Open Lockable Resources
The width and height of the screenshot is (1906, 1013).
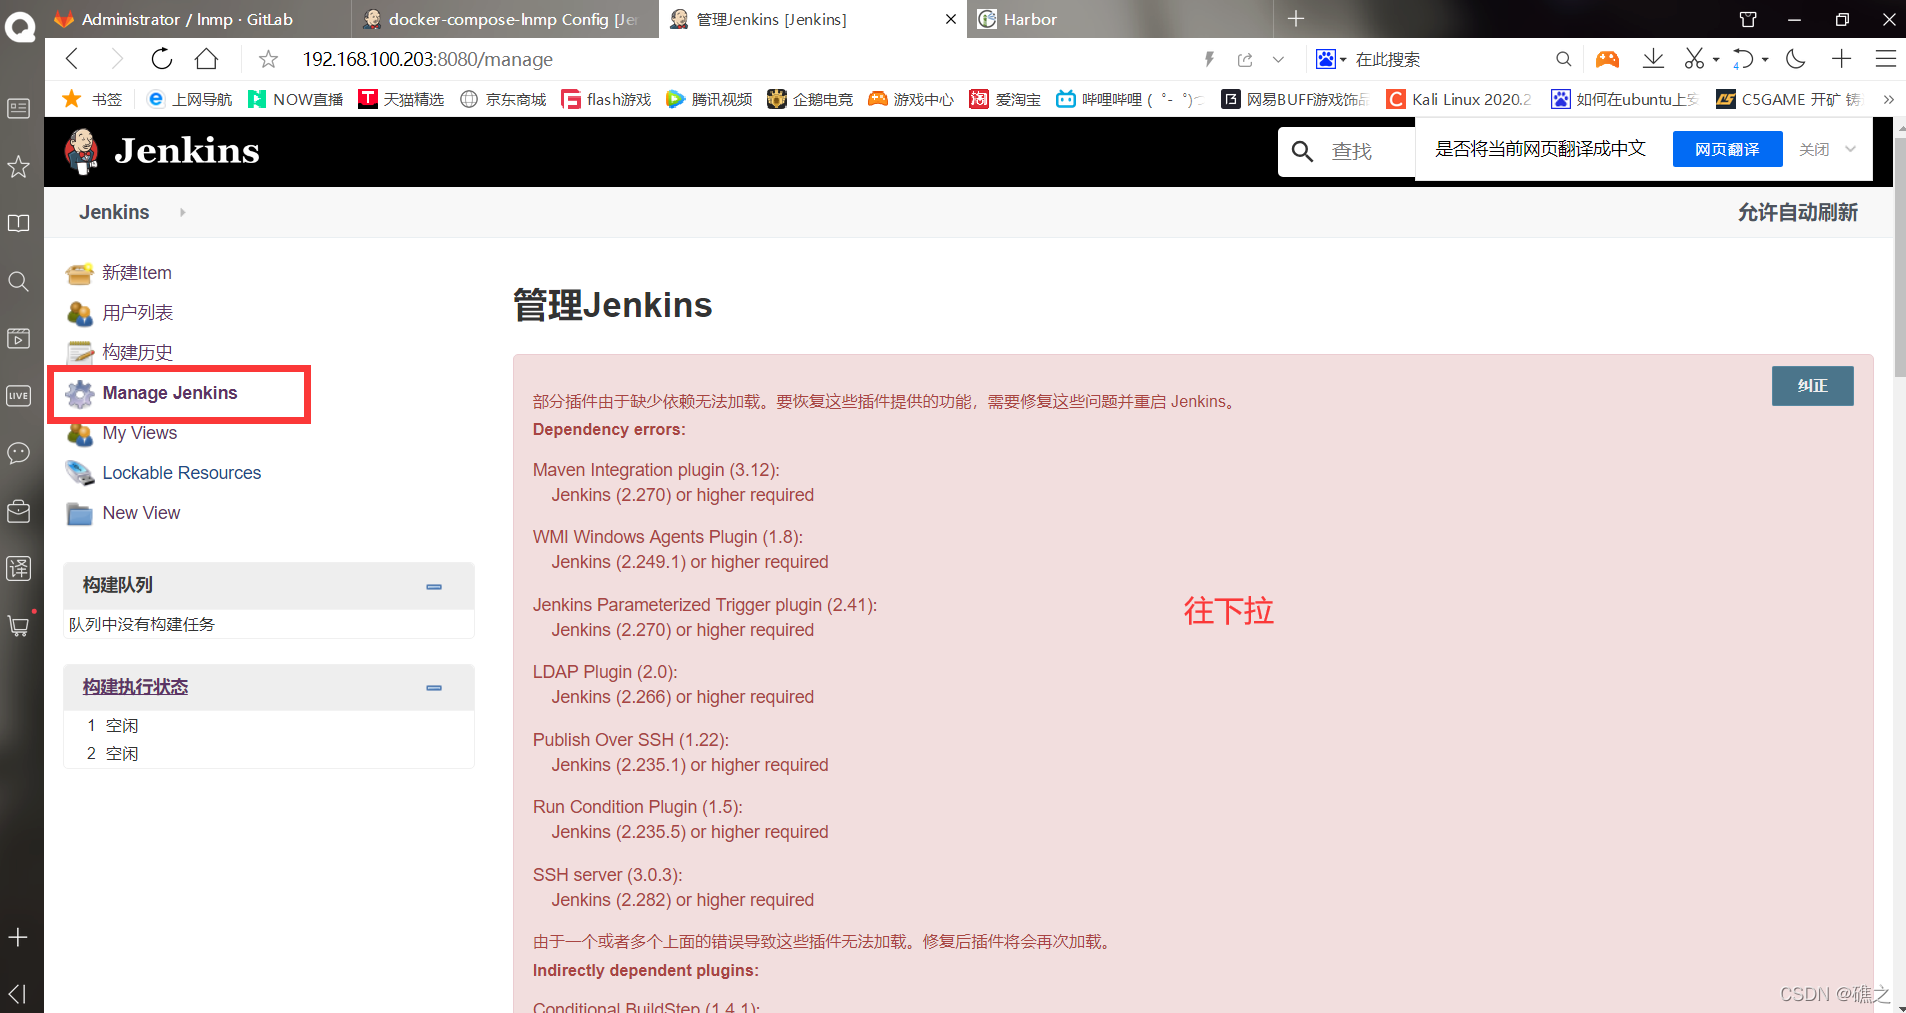182,473
